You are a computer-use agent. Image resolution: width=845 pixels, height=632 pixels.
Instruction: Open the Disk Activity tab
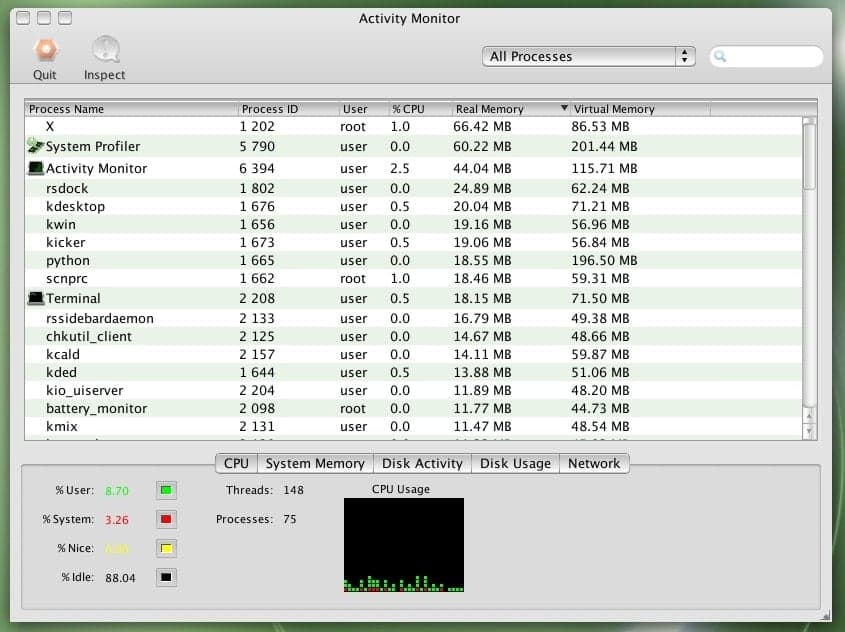(422, 463)
